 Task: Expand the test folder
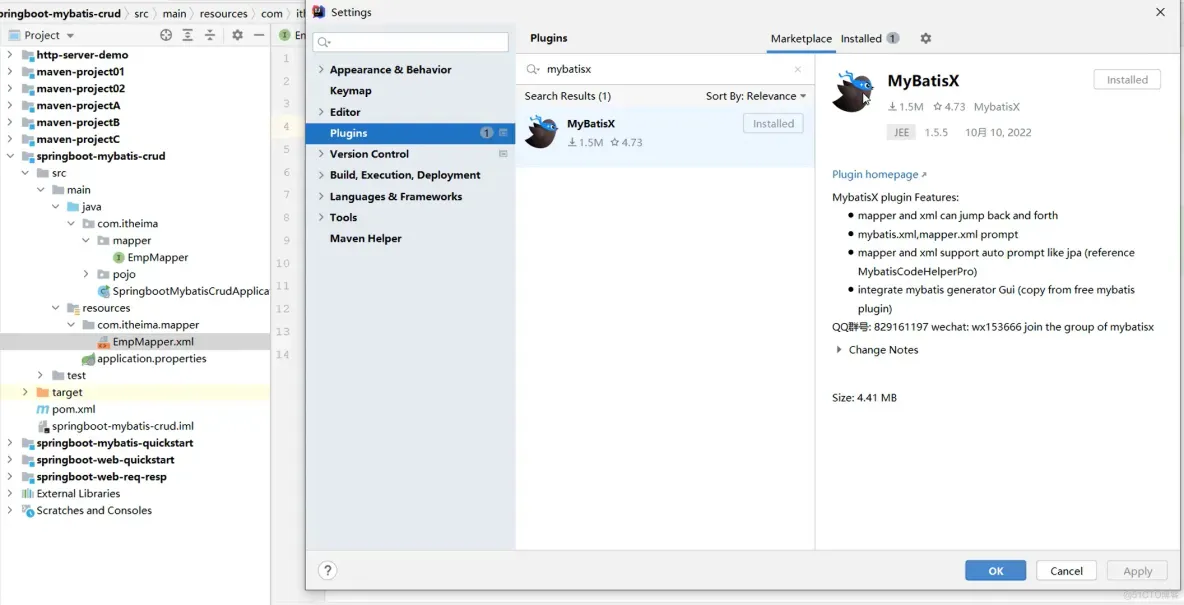40,375
